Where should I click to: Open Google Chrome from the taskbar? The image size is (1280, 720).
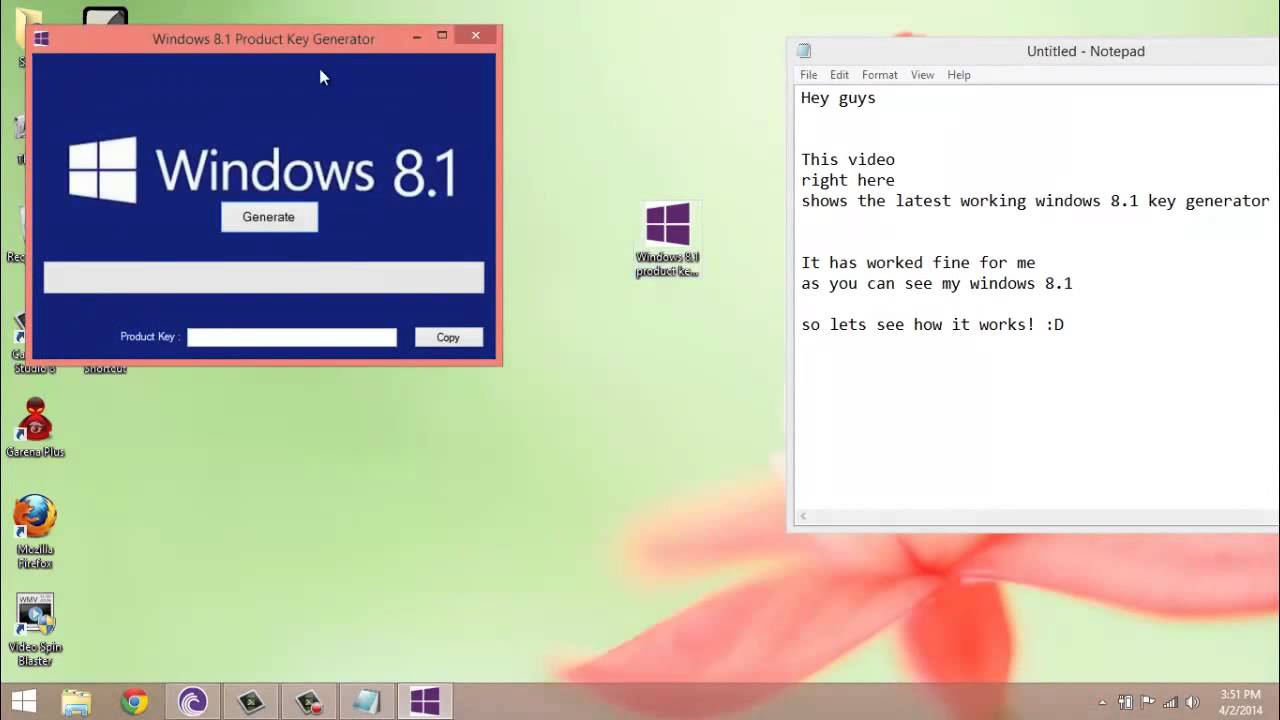[x=134, y=702]
